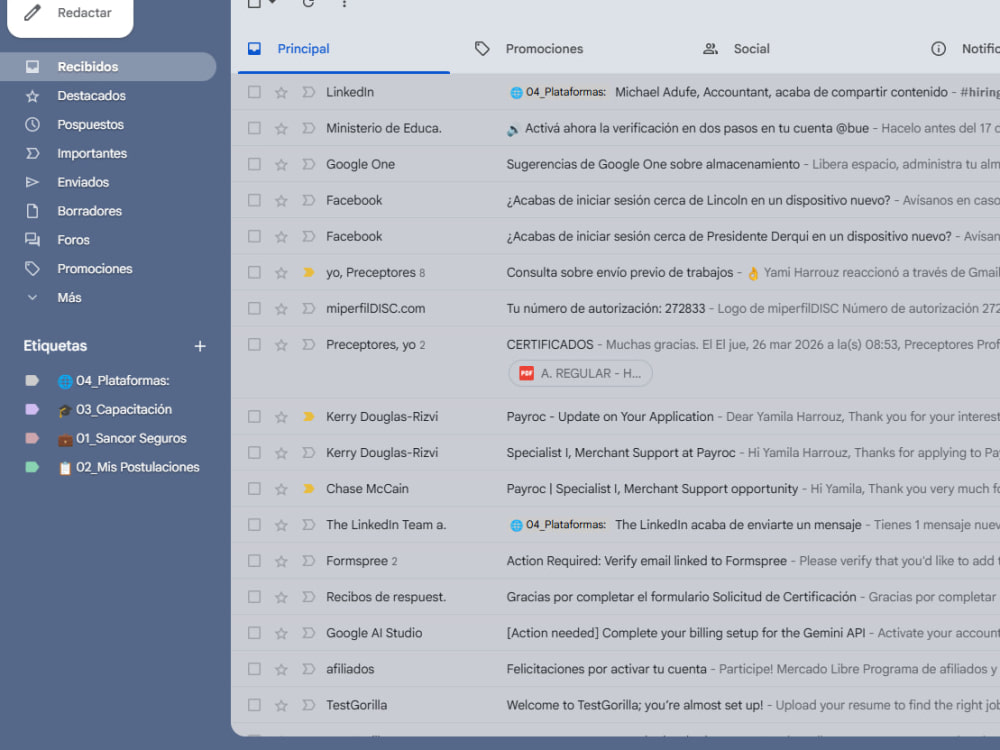1000x750 pixels.
Task: Open the 04_Plataformas label
Action: 114,381
